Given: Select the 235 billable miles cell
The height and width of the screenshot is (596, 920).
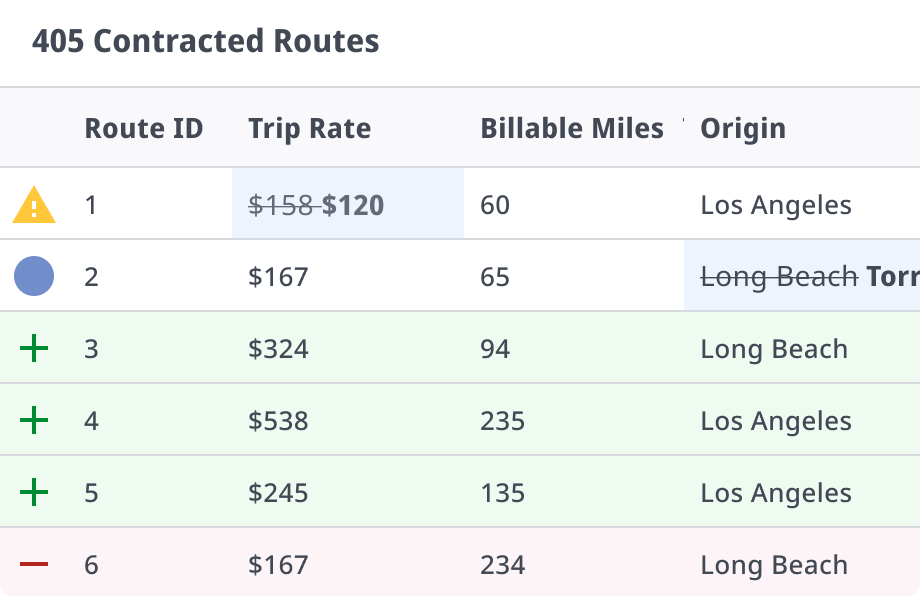Looking at the screenshot, I should (x=574, y=419).
